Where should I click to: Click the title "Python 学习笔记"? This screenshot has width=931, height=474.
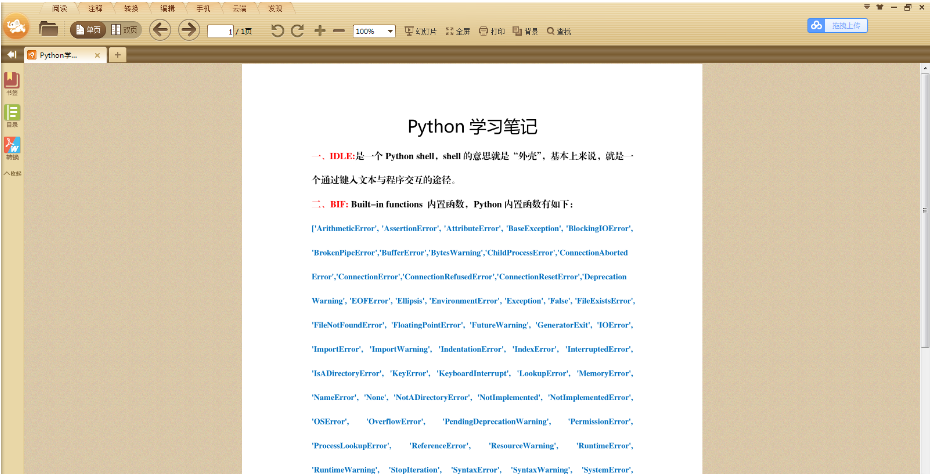(x=472, y=127)
